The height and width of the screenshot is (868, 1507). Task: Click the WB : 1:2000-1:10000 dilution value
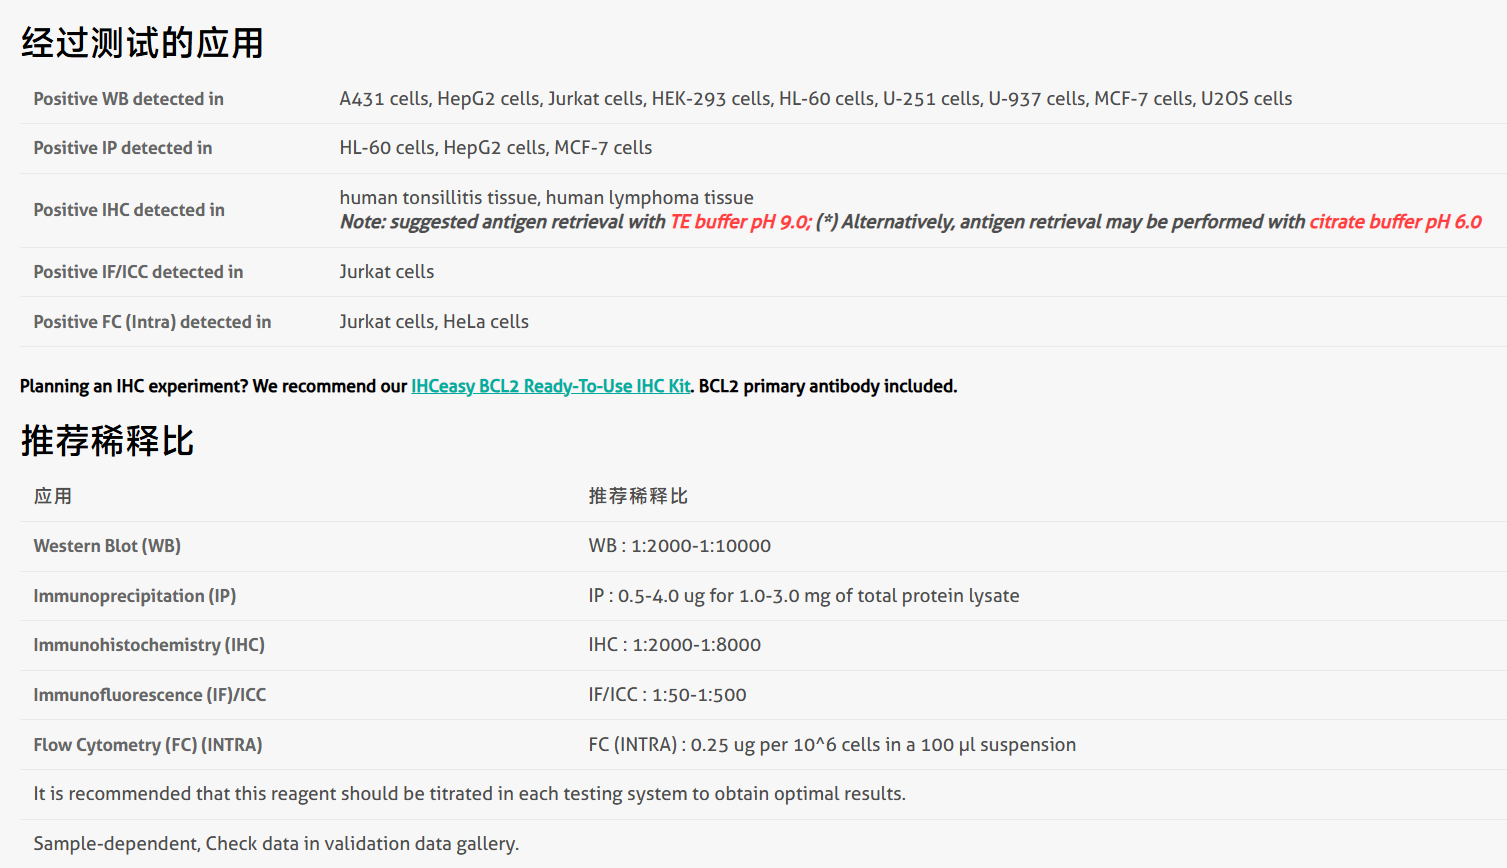pyautogui.click(x=679, y=546)
